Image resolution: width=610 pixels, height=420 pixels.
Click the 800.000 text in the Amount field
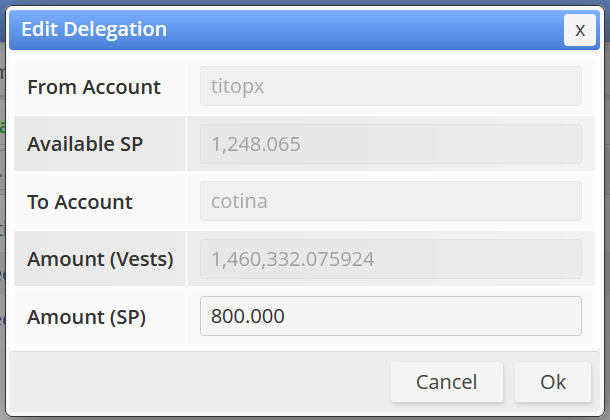[x=247, y=316]
